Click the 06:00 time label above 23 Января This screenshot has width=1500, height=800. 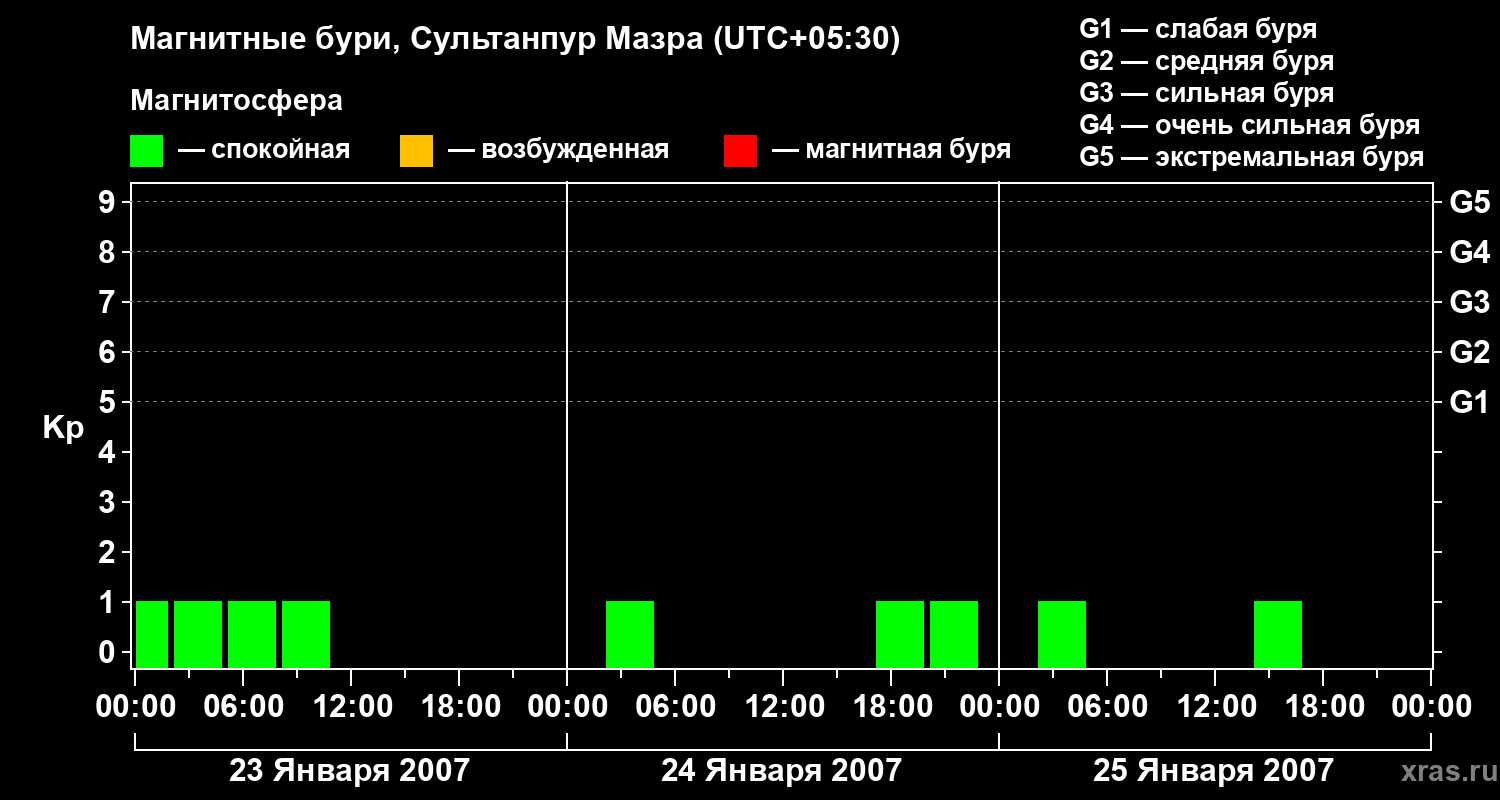click(242, 707)
